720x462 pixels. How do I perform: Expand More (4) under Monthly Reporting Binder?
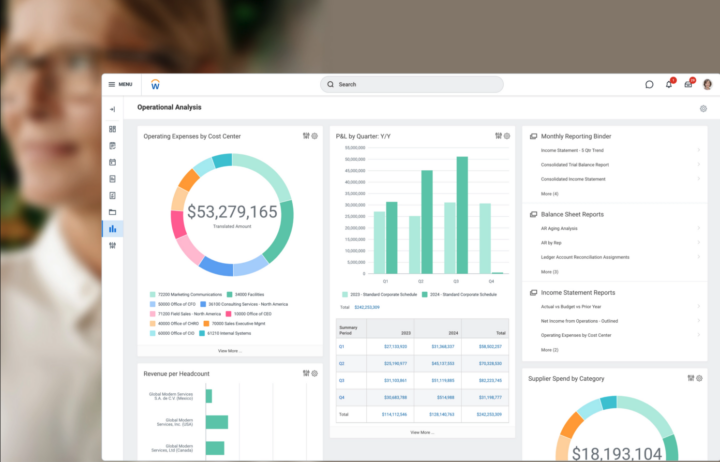[x=550, y=193]
